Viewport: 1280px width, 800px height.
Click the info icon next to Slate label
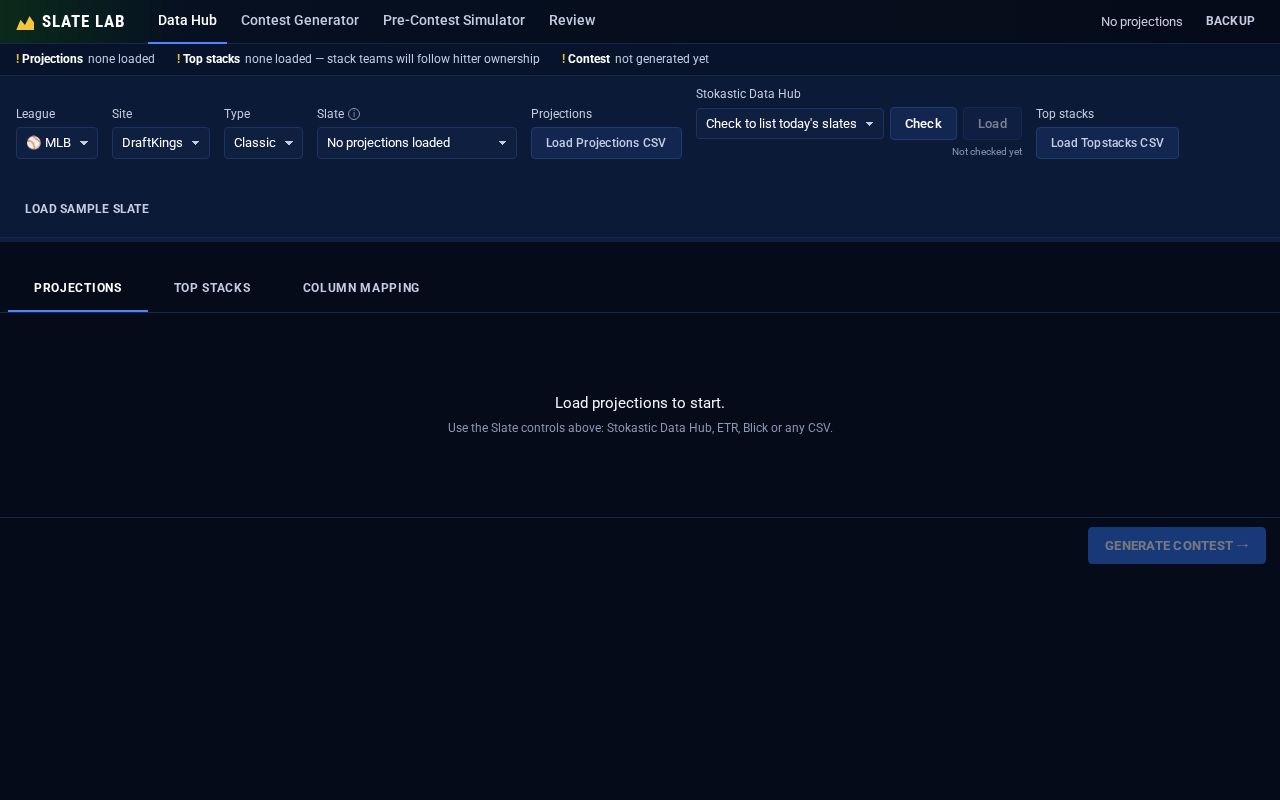click(354, 114)
